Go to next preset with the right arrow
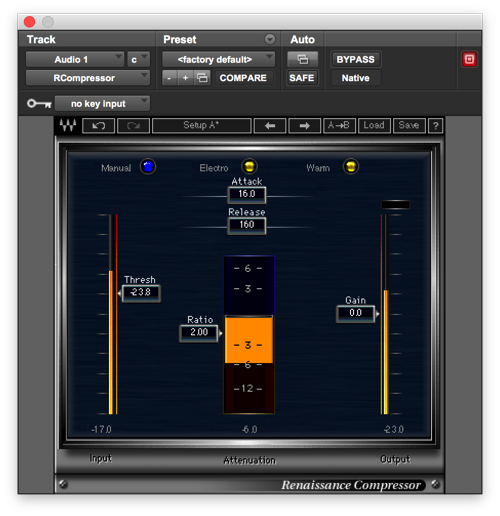The width and height of the screenshot is (500, 516). coord(305,126)
